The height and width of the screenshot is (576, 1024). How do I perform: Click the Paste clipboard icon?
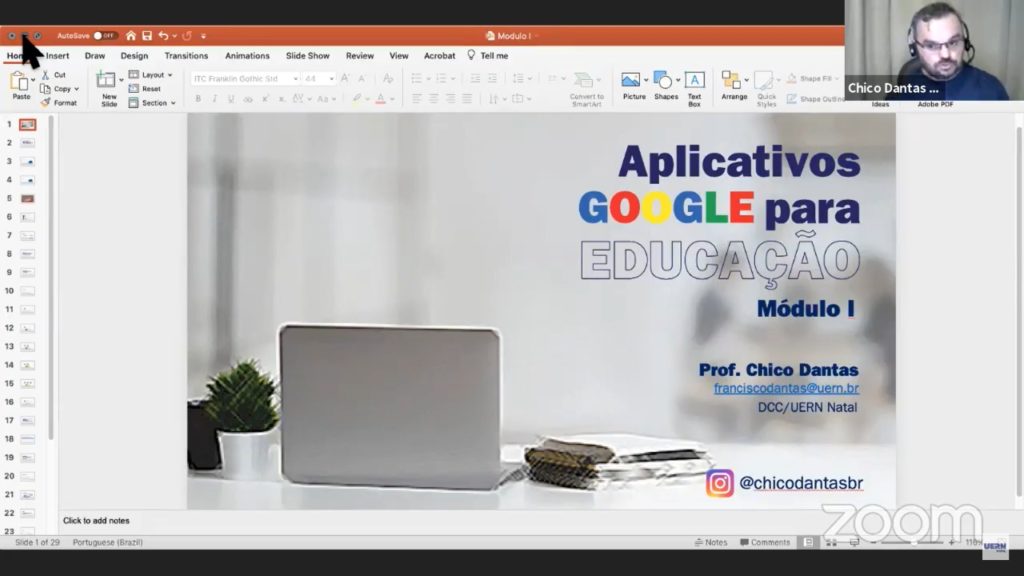click(x=20, y=81)
